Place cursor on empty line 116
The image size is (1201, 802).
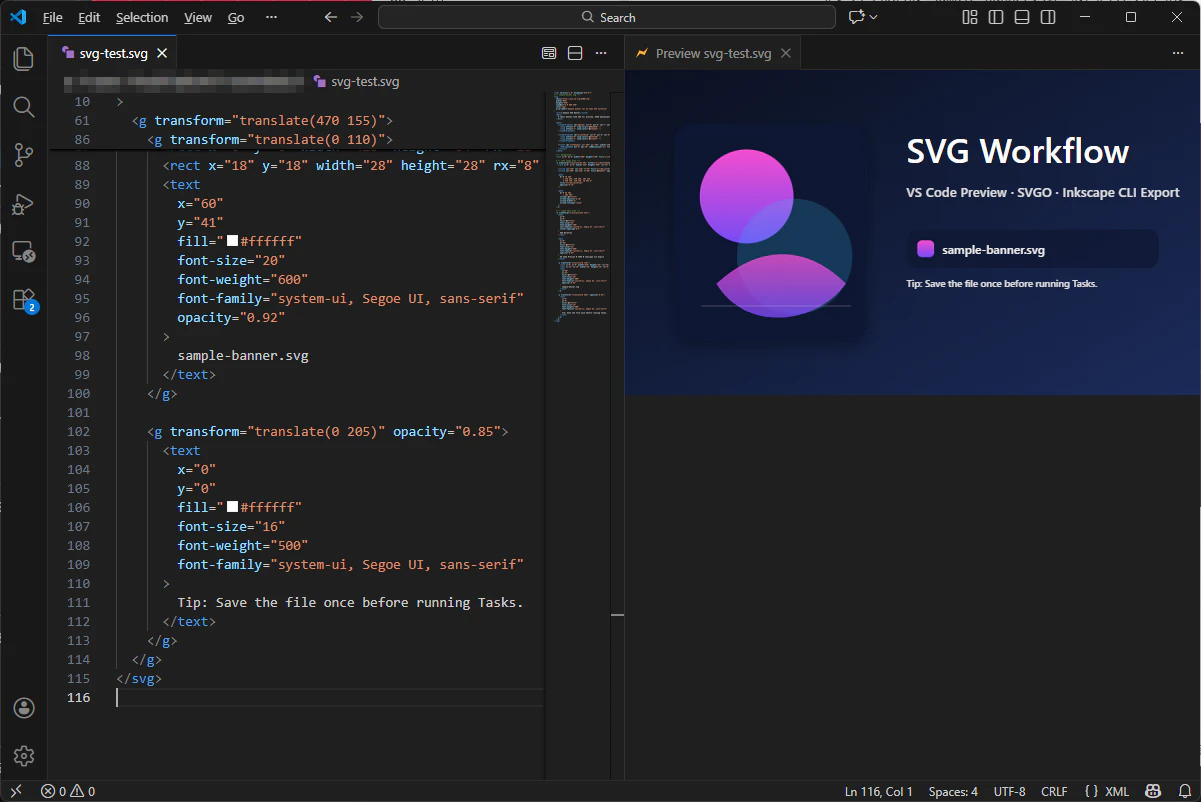click(330, 697)
